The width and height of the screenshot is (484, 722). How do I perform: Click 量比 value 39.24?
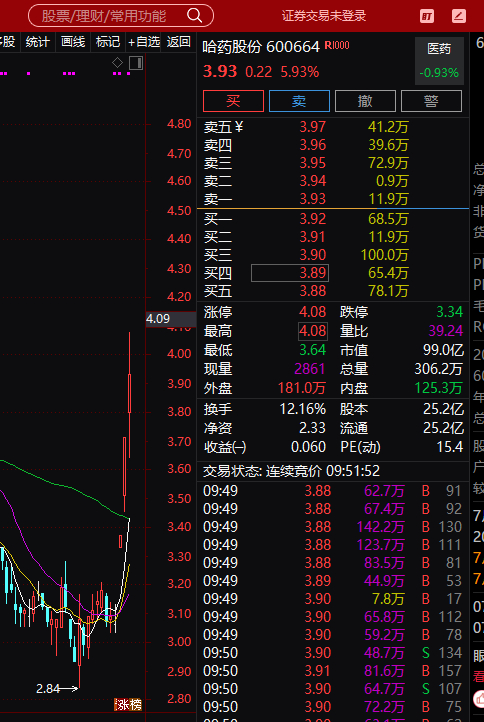click(x=445, y=331)
